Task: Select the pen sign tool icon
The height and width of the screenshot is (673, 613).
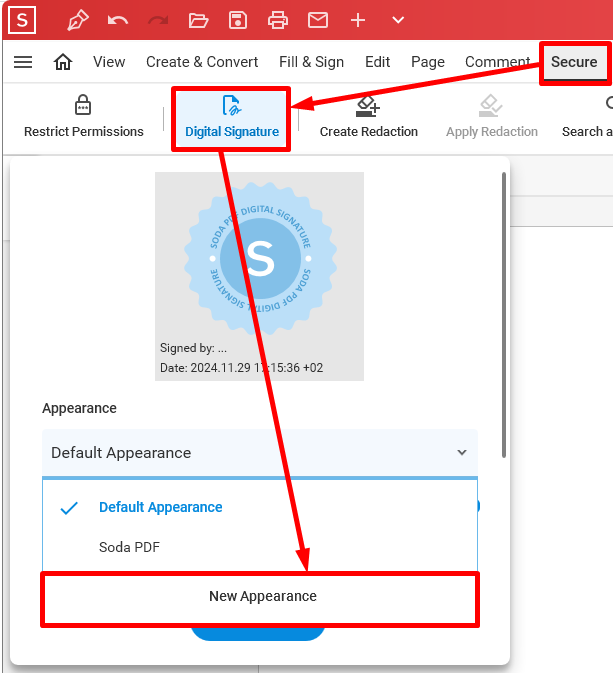Action: pyautogui.click(x=78, y=20)
